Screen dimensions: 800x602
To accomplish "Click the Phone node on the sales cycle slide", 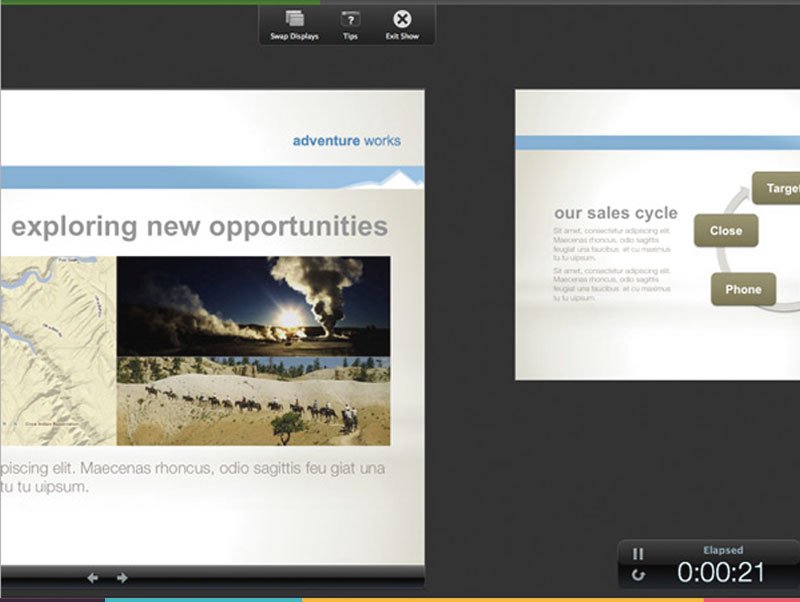I will pos(743,289).
